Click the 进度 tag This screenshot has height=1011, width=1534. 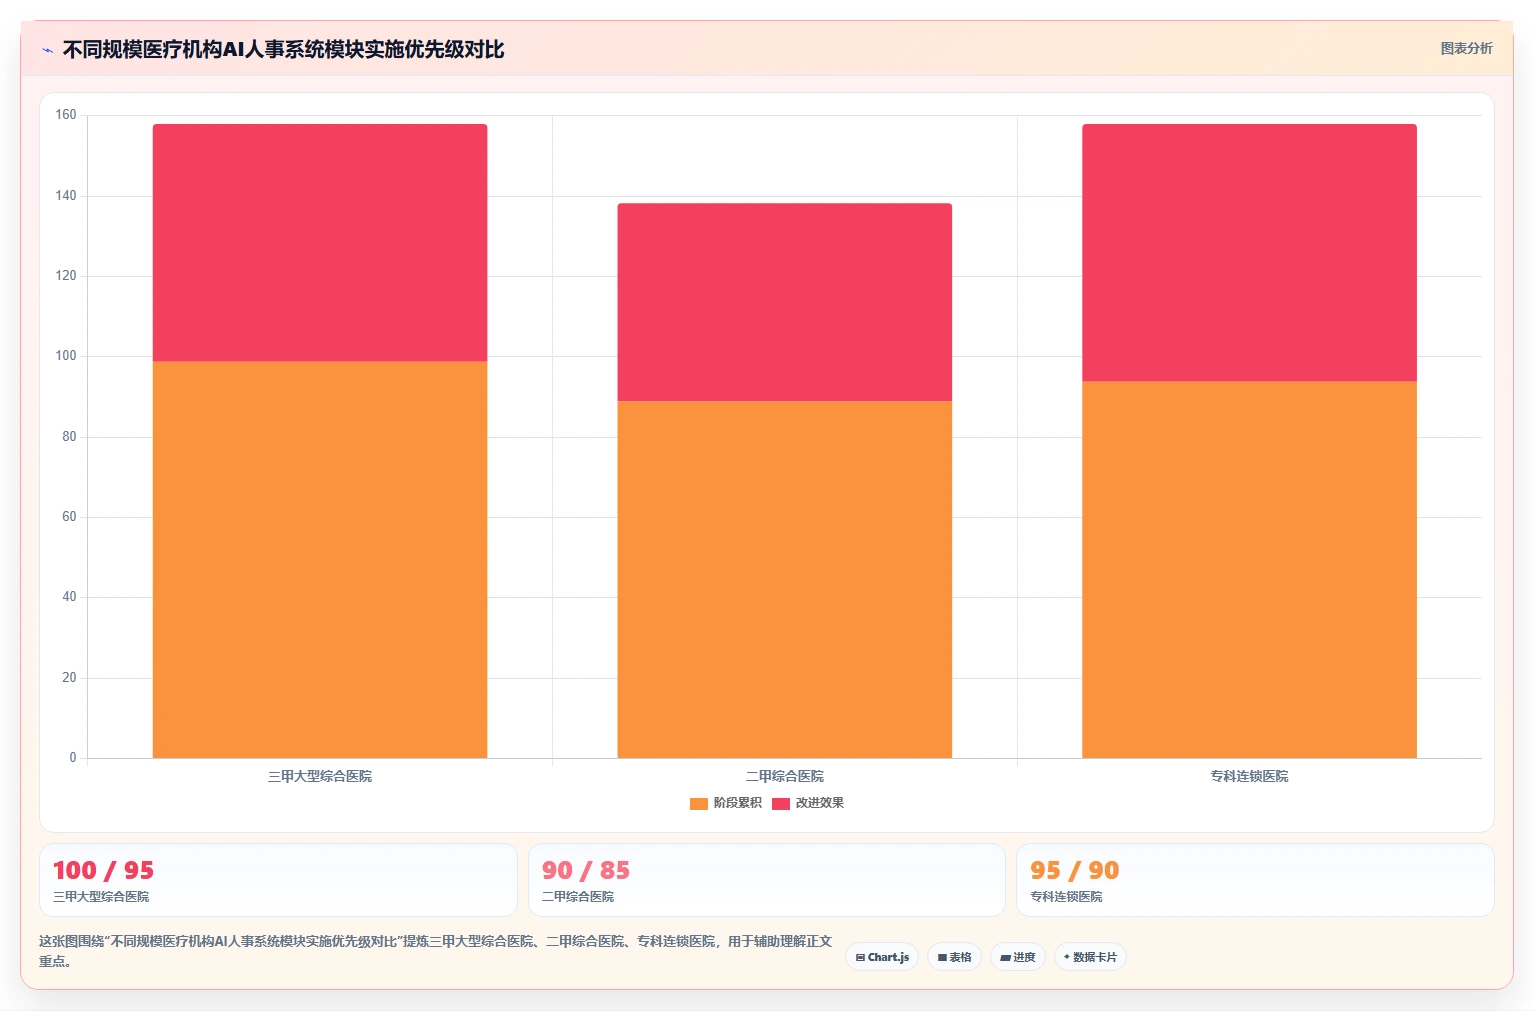tap(1018, 957)
